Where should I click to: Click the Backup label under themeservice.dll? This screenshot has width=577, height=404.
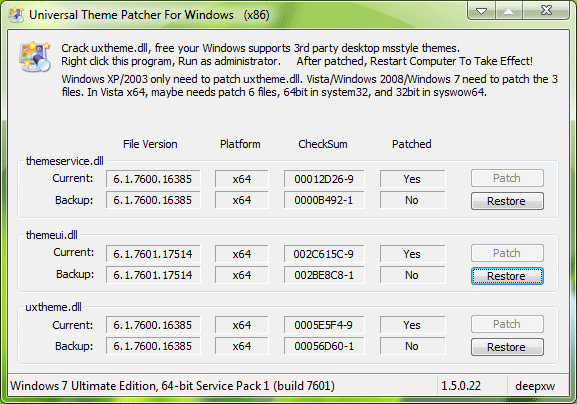pyautogui.click(x=74, y=200)
